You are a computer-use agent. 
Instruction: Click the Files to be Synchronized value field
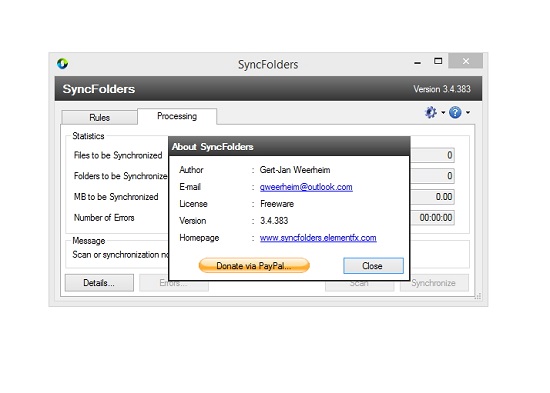click(x=432, y=155)
